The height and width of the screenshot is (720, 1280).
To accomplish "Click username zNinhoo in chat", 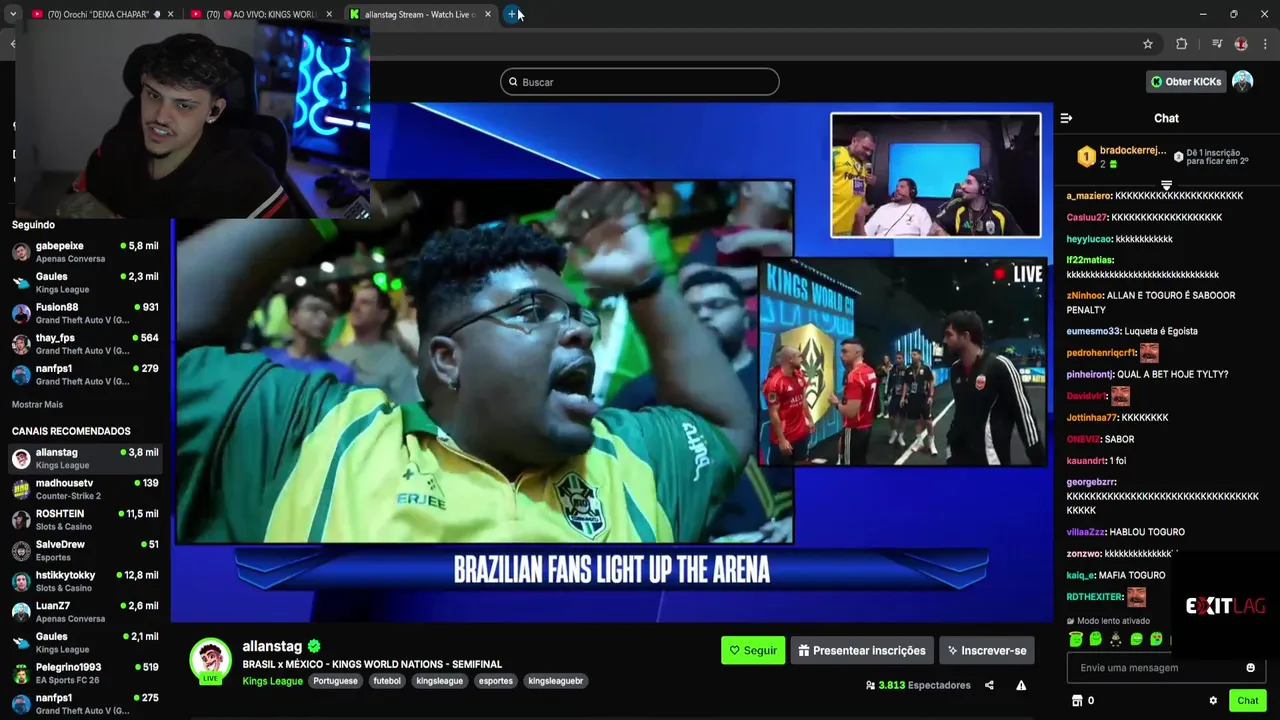I will [x=1085, y=296].
